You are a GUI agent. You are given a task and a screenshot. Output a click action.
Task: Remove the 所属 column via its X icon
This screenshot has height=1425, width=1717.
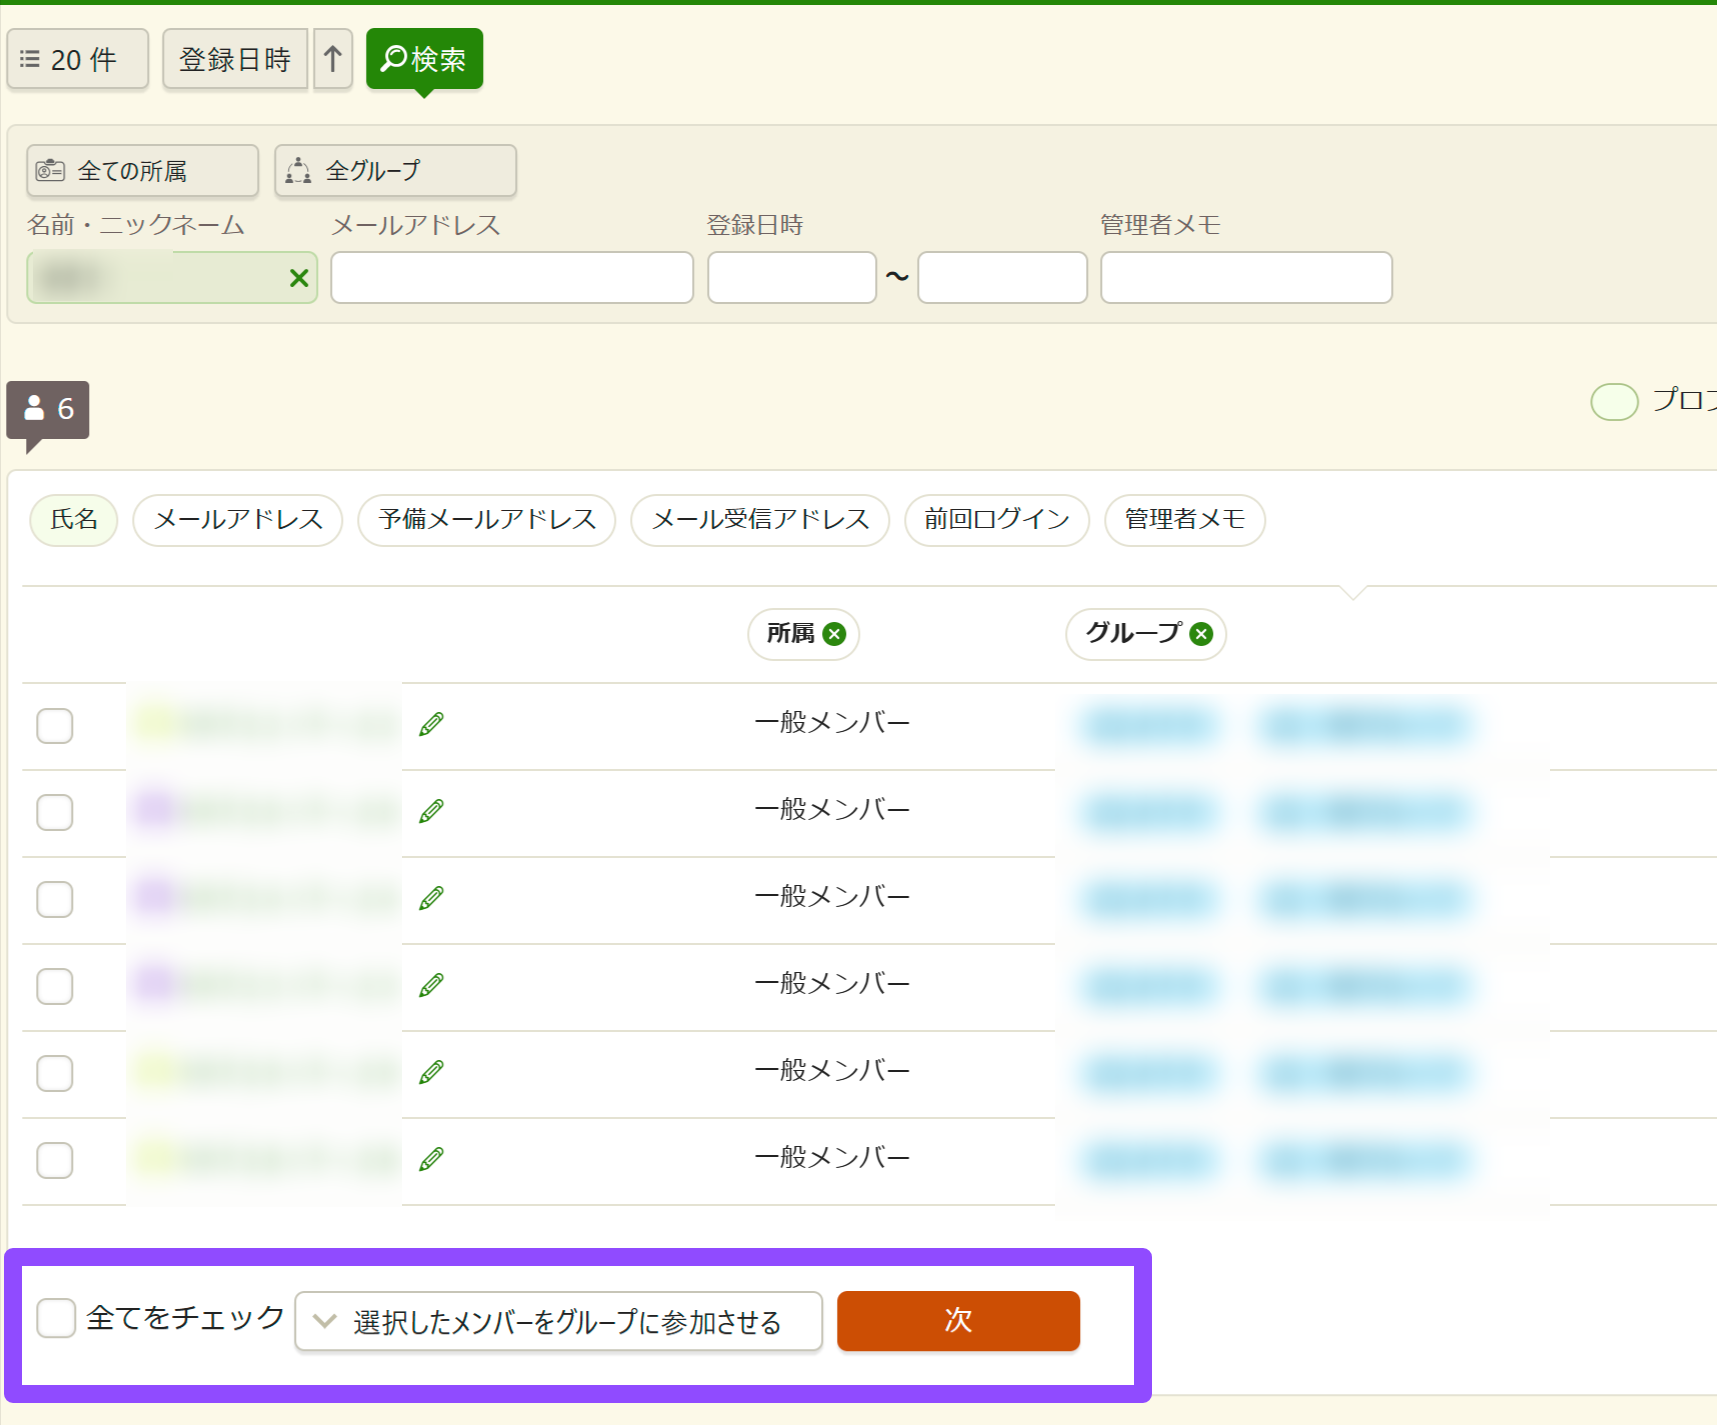pos(834,634)
